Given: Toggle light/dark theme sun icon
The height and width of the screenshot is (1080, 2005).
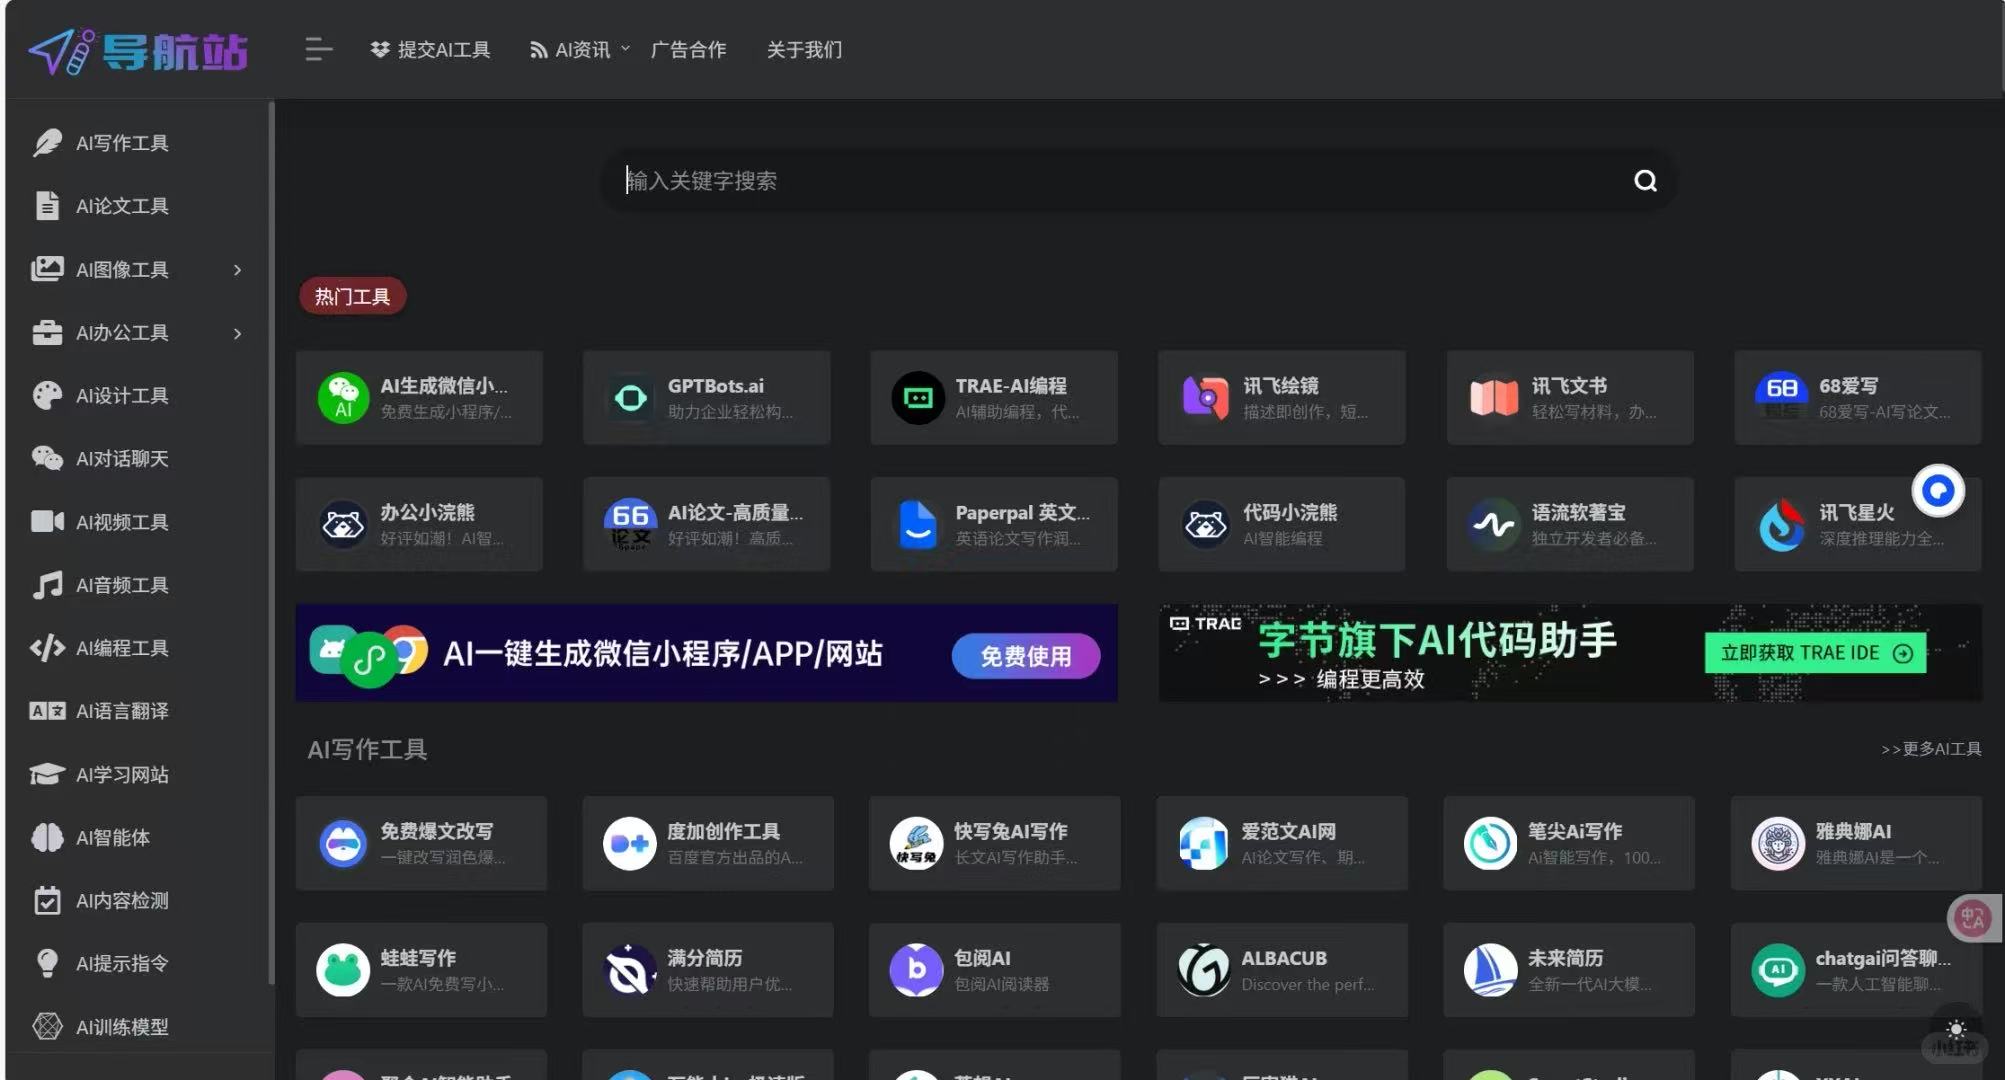Looking at the screenshot, I should [1956, 1029].
